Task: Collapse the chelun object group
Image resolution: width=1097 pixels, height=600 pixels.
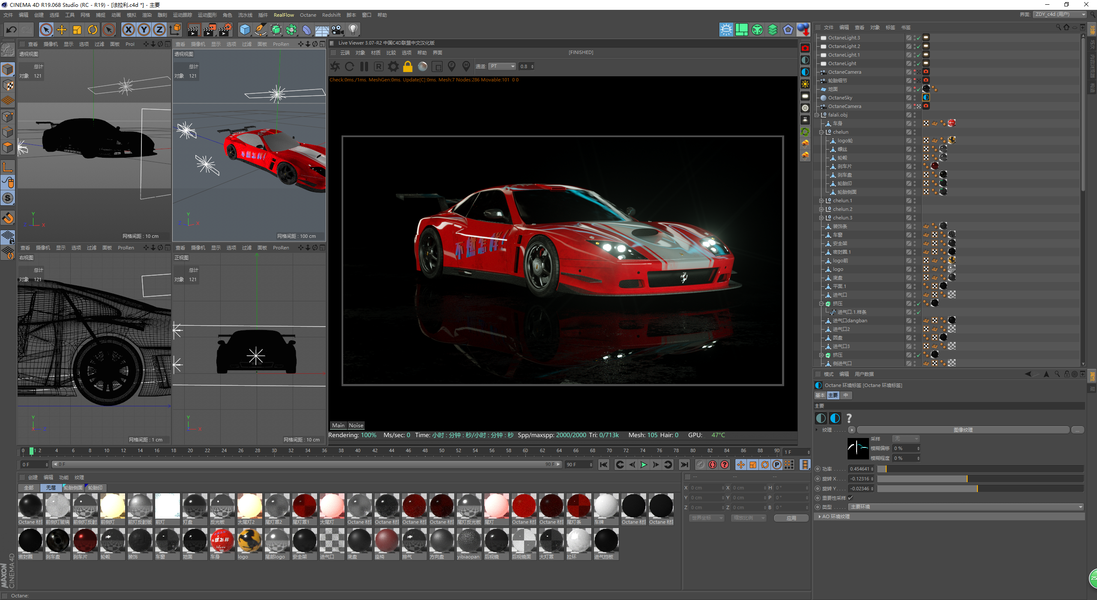Action: (821, 132)
